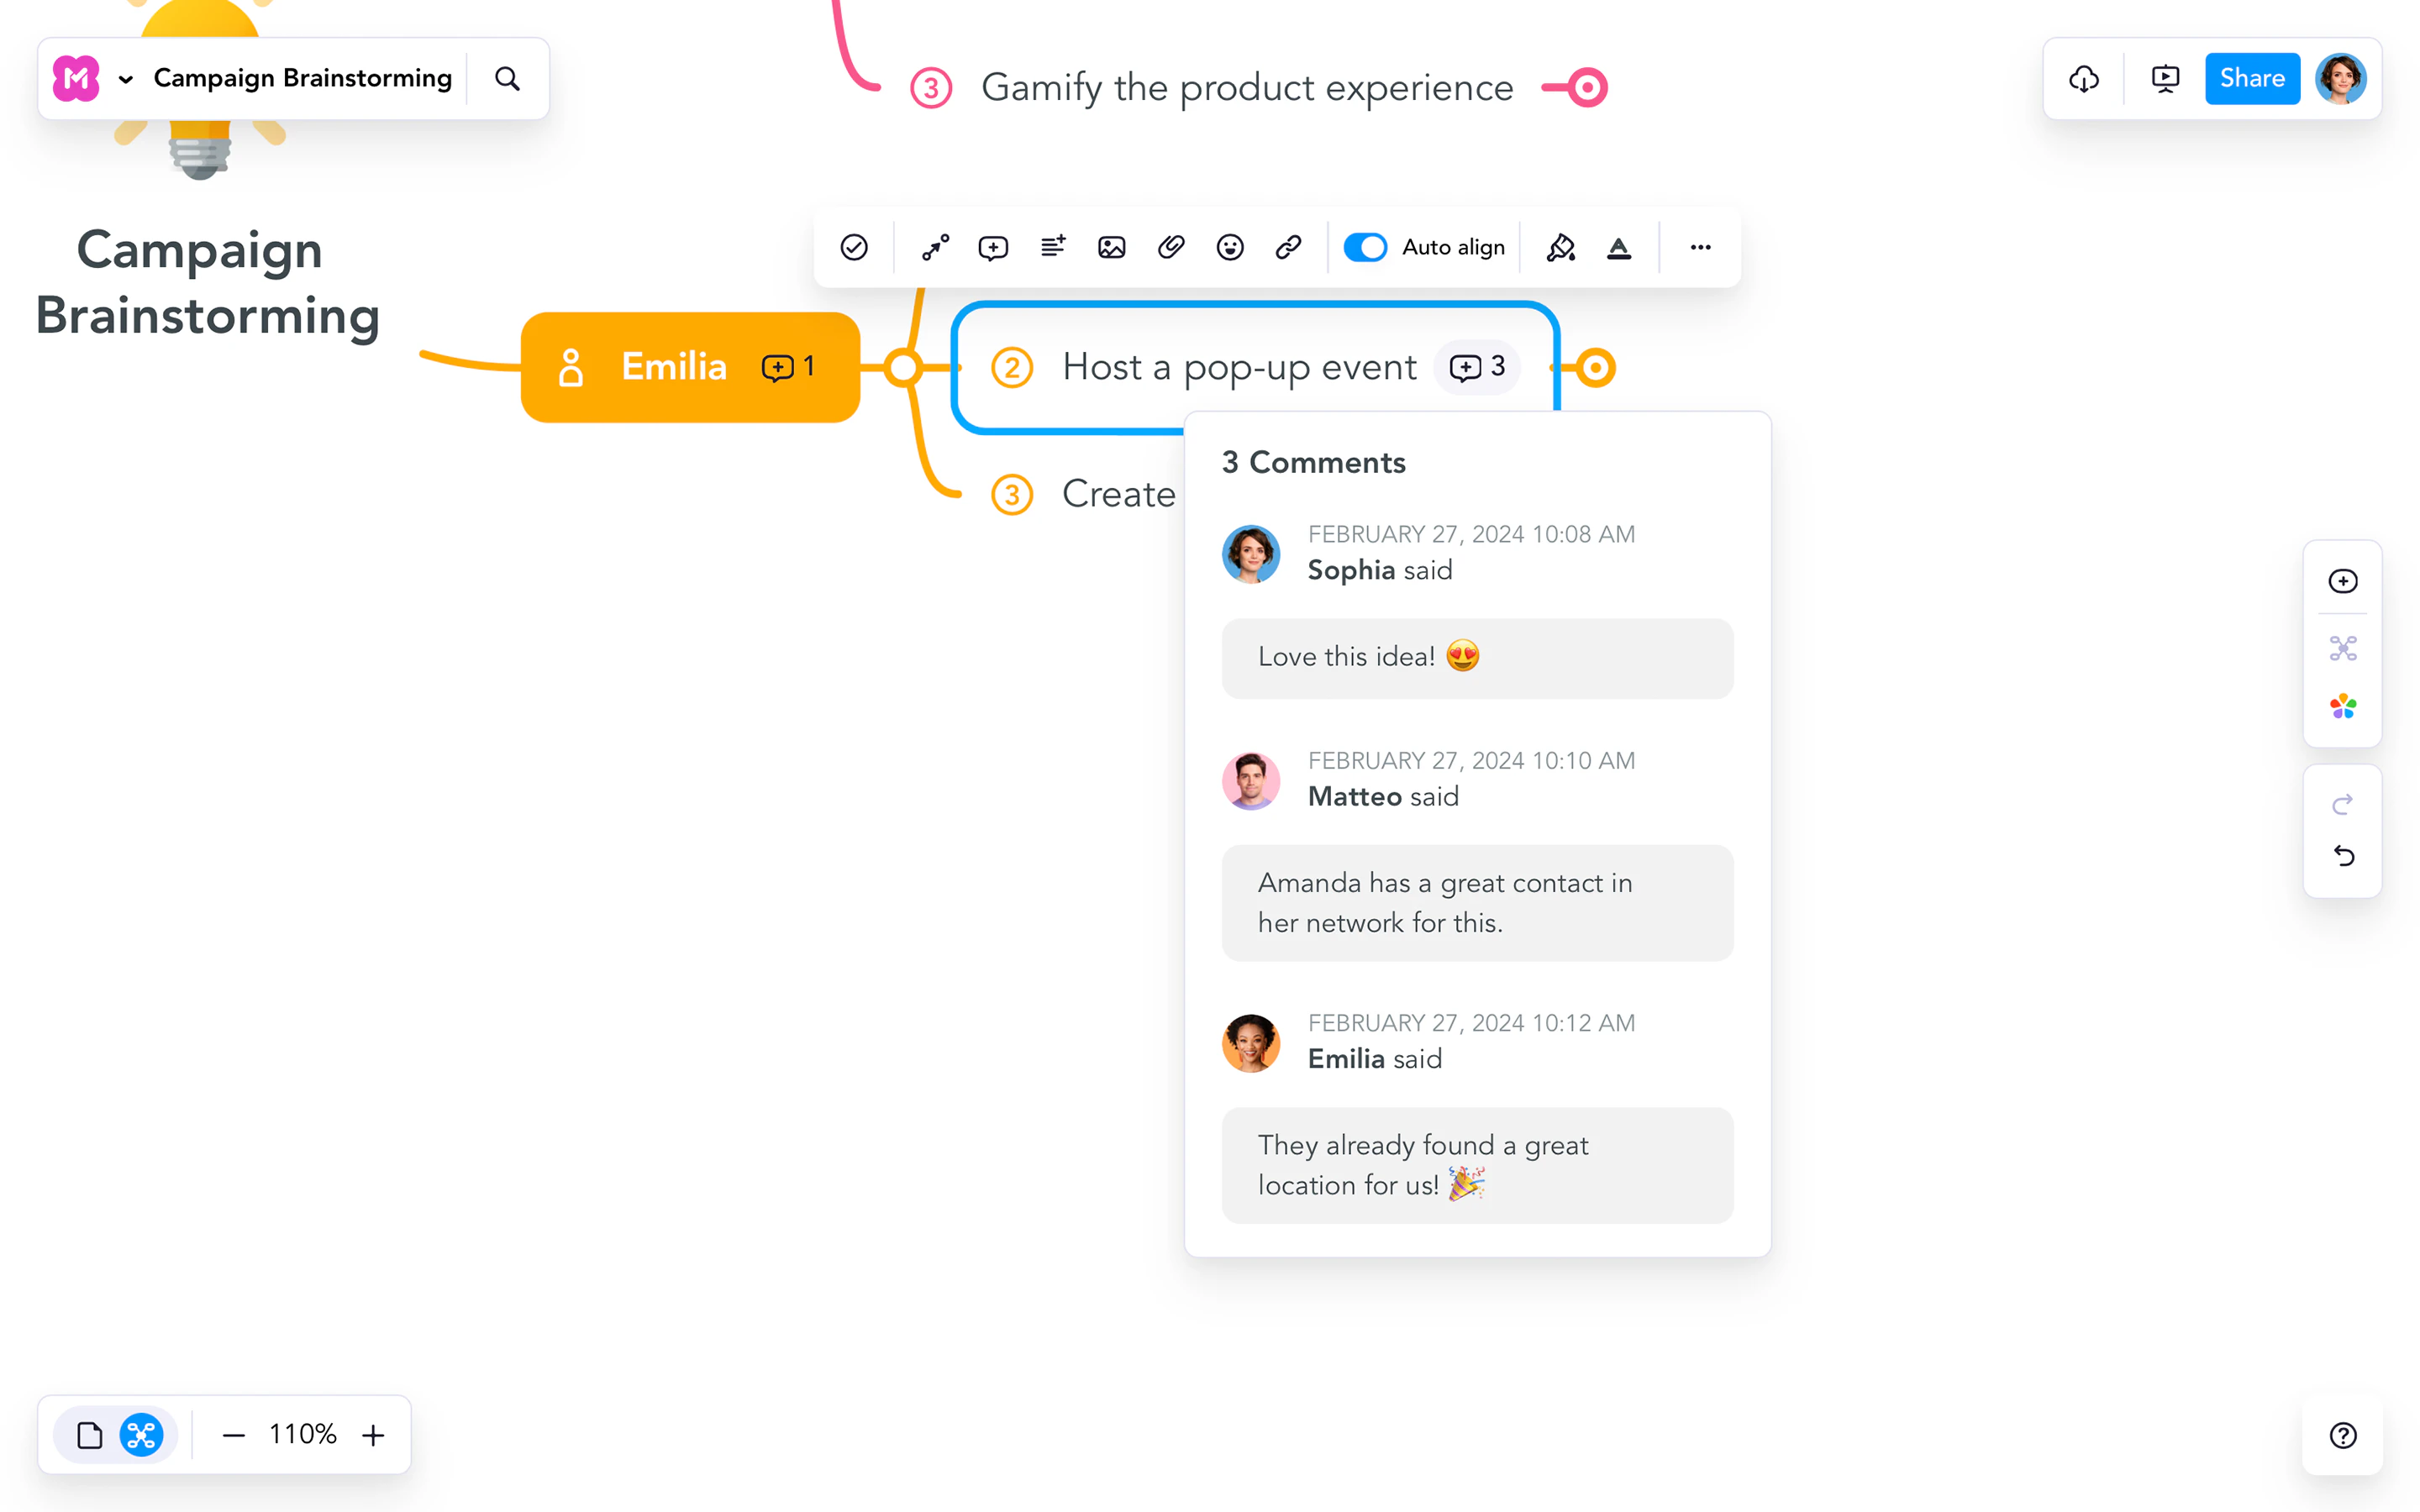Mark the node as a task with checkmark

click(x=854, y=247)
